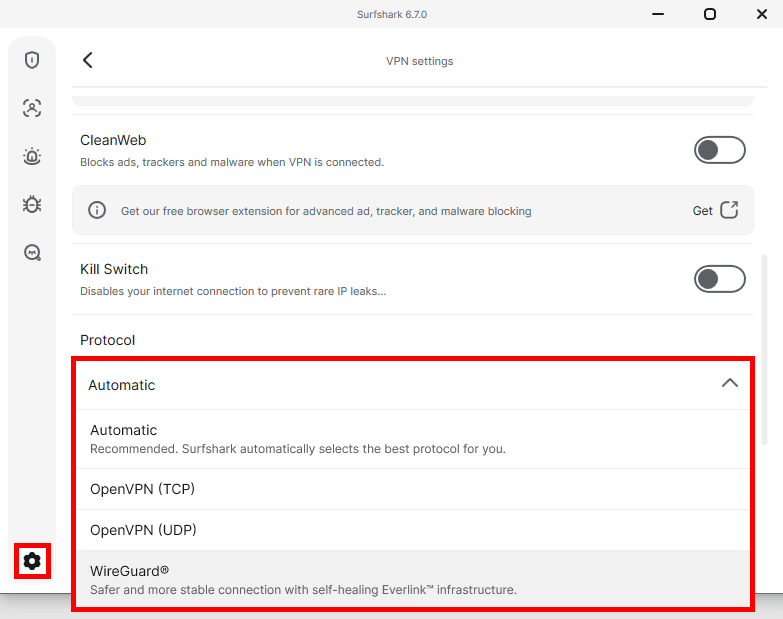Close the Surfshark window
Screen dimensions: 783x619
point(762,14)
